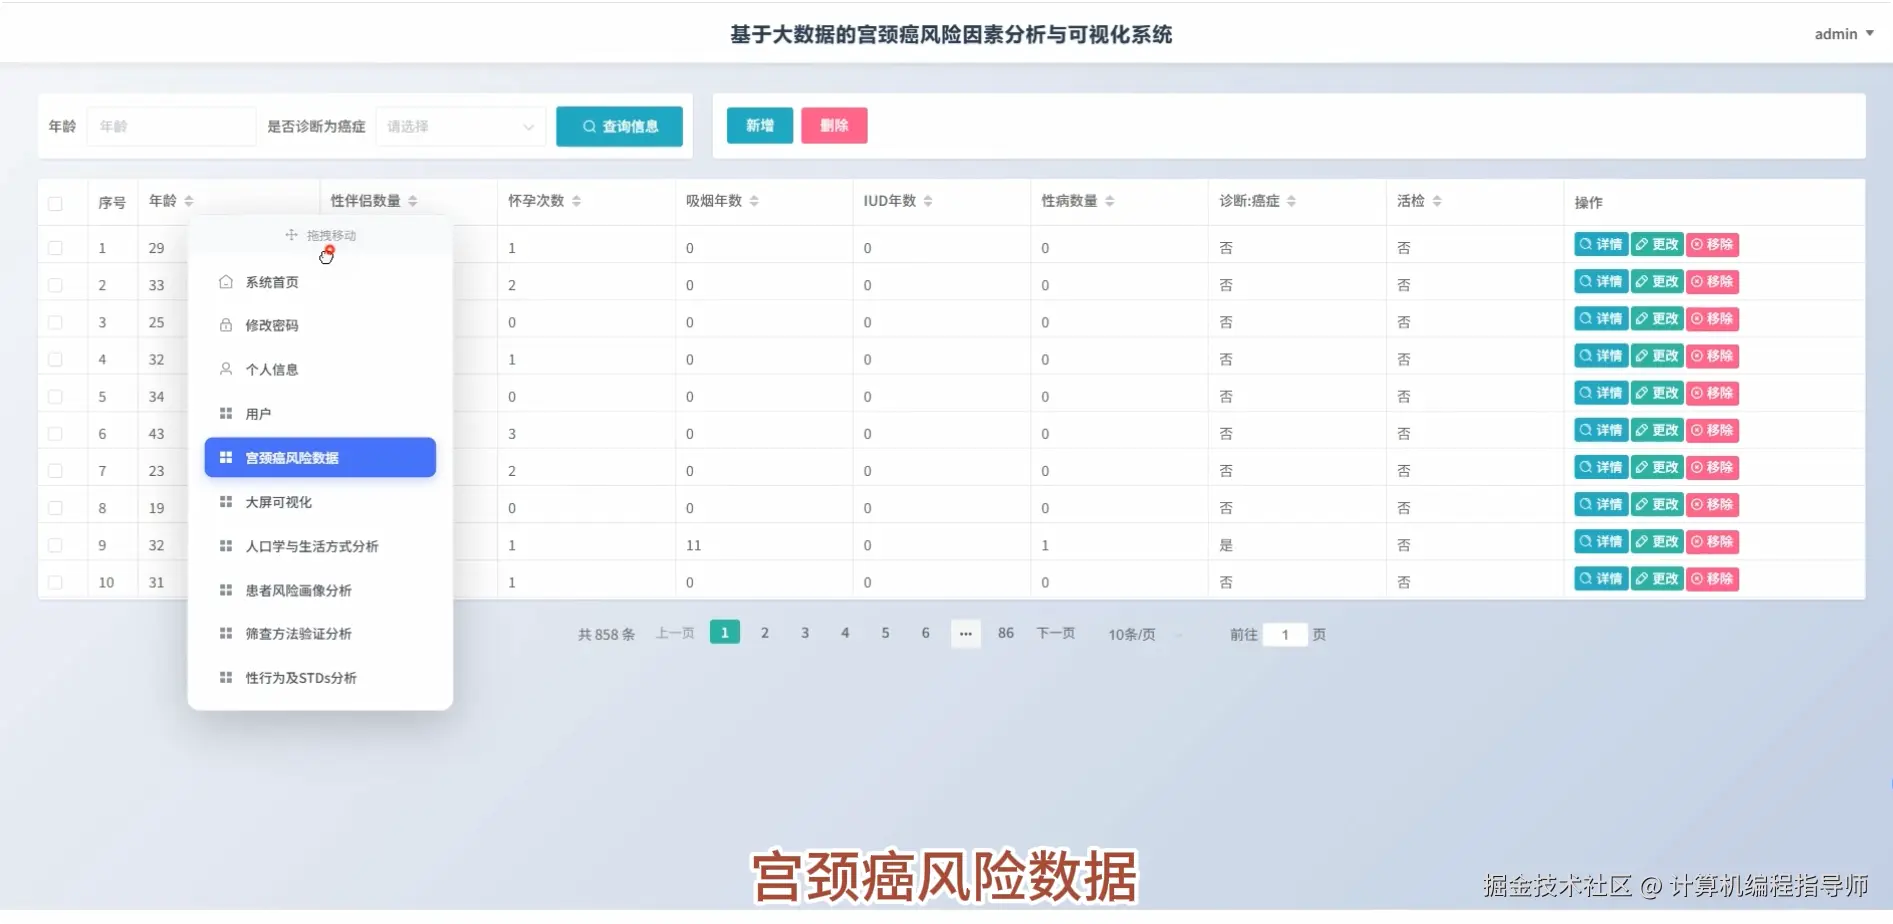Open 详情 for row 1

coord(1601,245)
